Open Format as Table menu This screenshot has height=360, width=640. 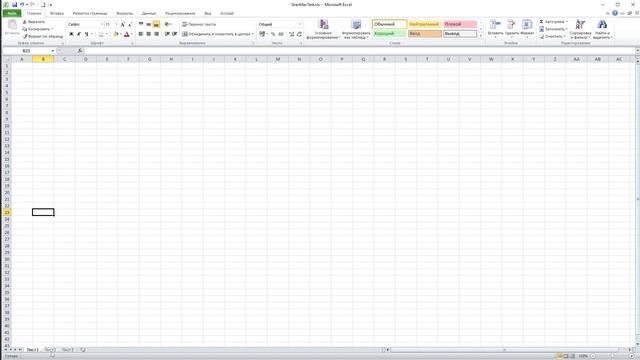point(356,29)
